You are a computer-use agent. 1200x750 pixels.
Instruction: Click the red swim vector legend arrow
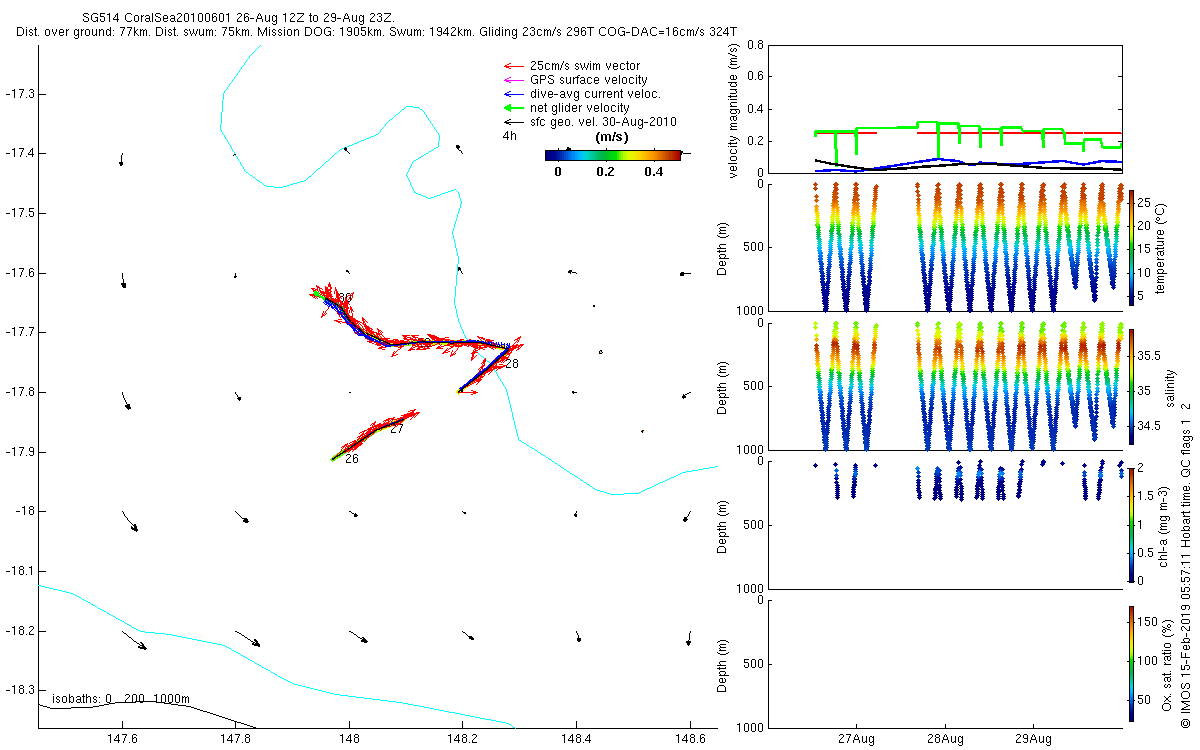pos(512,66)
